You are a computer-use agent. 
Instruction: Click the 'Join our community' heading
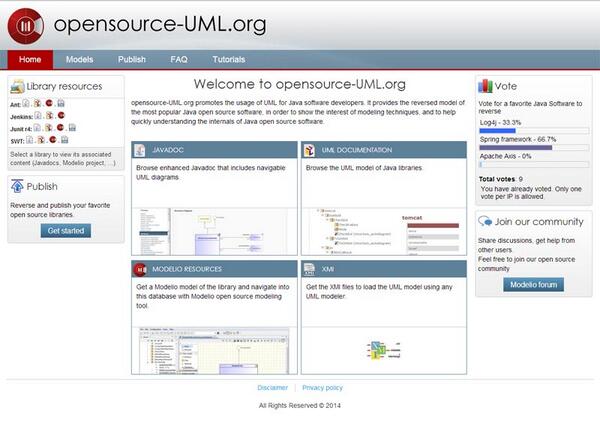539,222
